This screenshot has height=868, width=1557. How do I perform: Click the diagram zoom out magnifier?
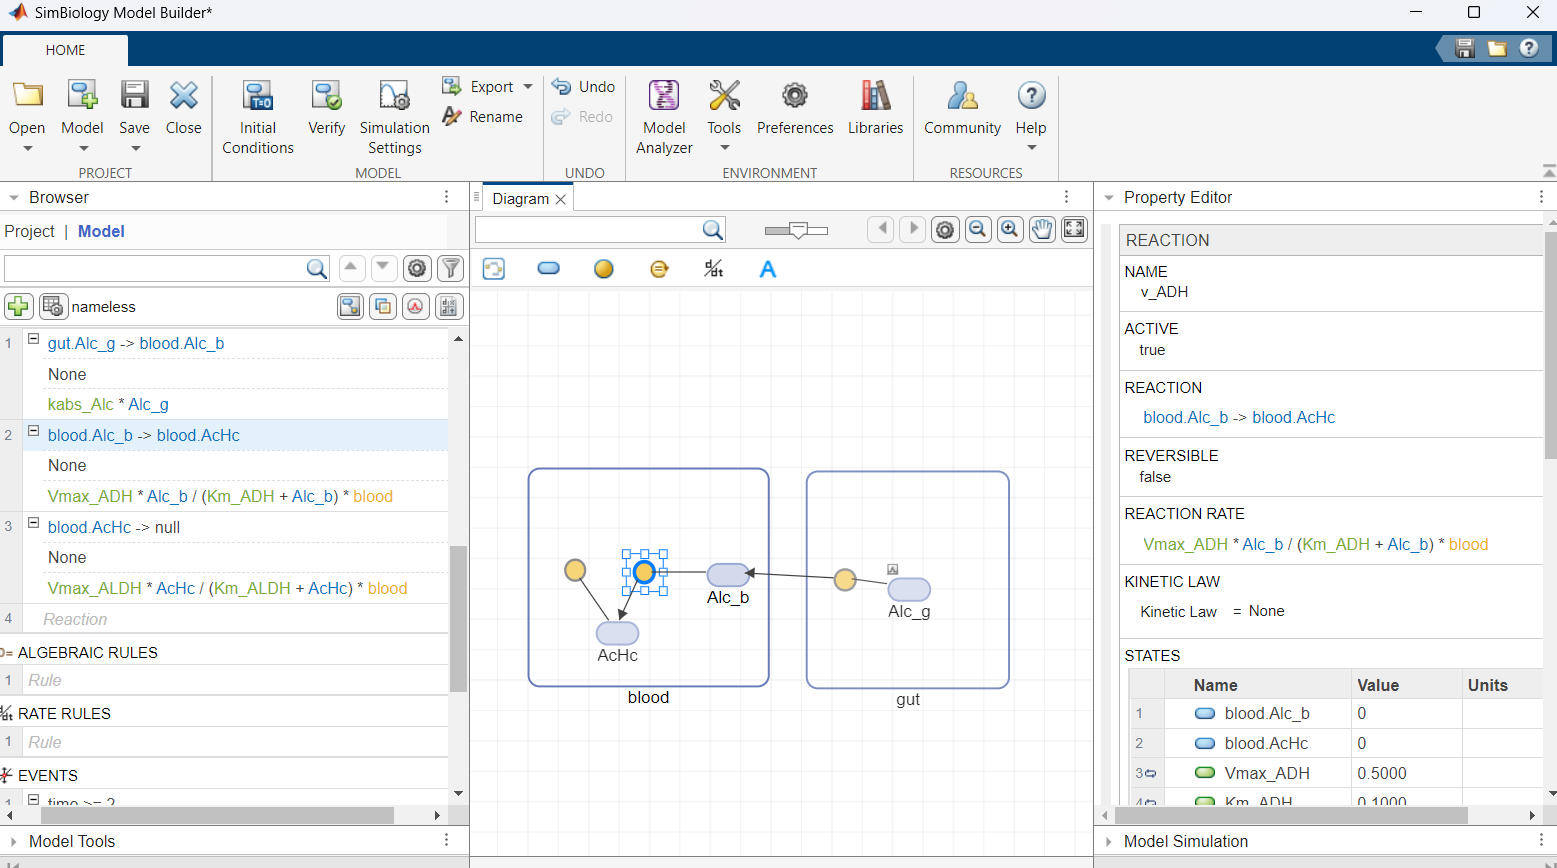pyautogui.click(x=977, y=230)
